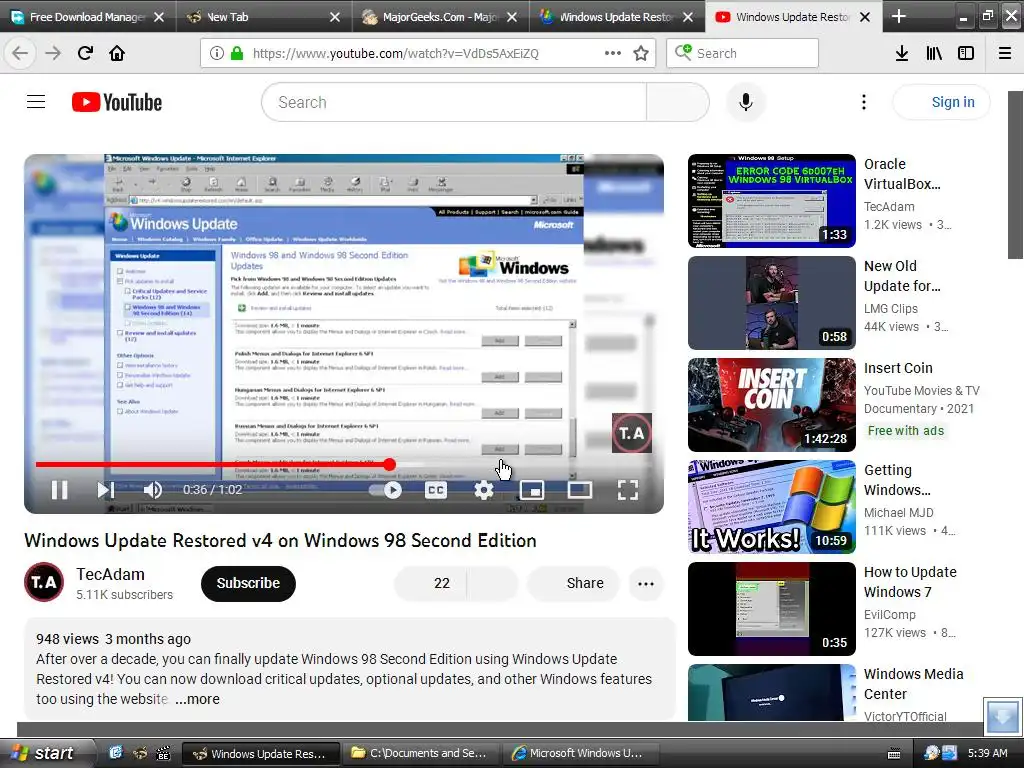Share this video
This screenshot has height=768, width=1024.
(573, 583)
